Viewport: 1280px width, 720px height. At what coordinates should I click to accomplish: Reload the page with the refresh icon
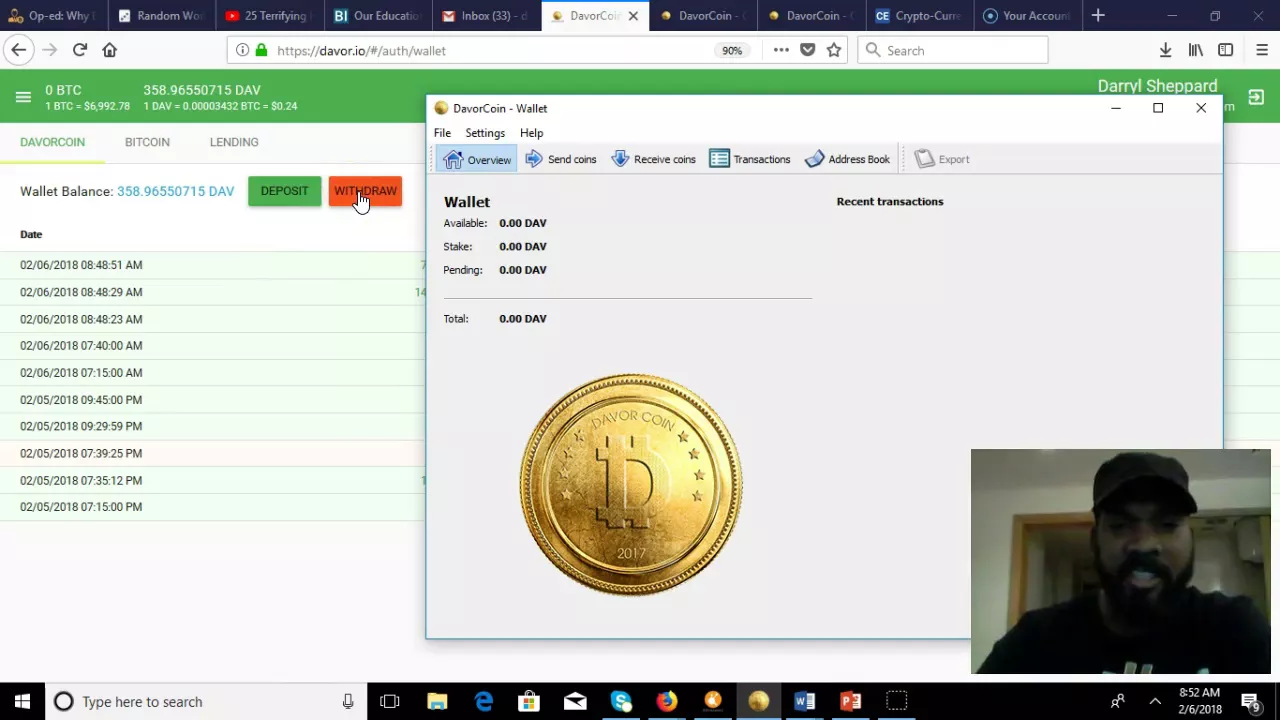pyautogui.click(x=80, y=50)
